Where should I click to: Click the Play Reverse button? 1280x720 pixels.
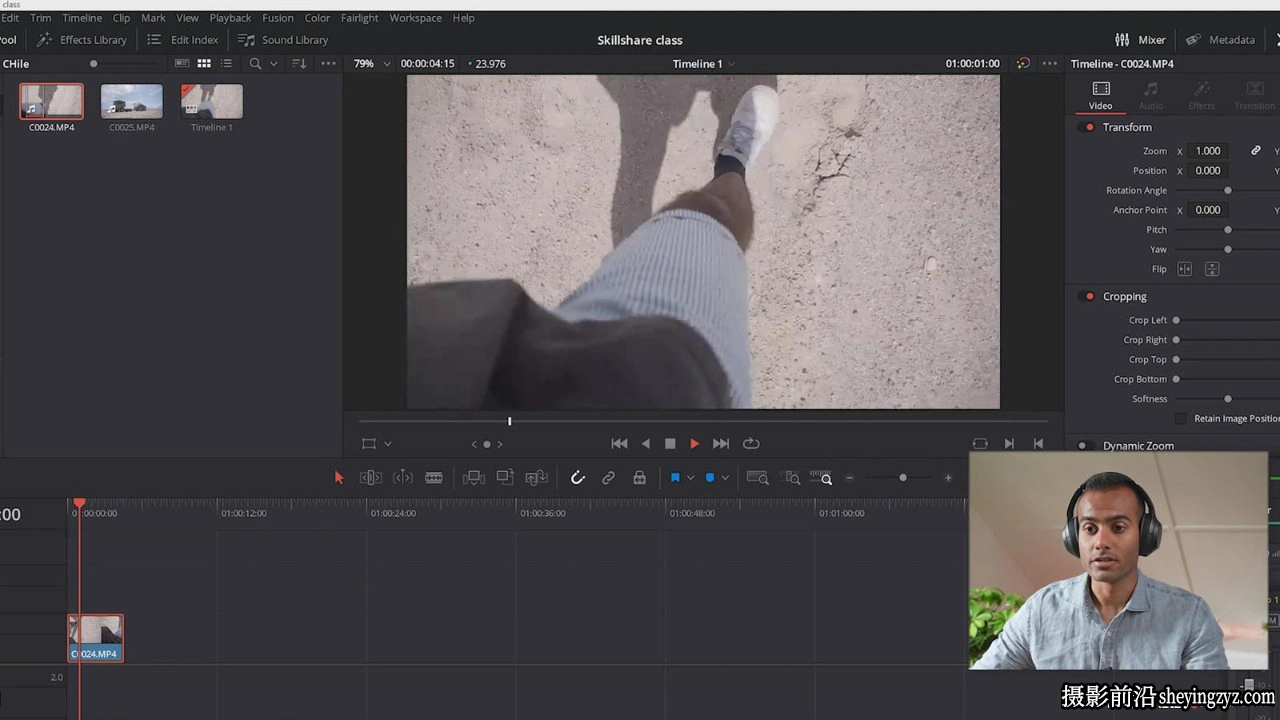(x=645, y=443)
